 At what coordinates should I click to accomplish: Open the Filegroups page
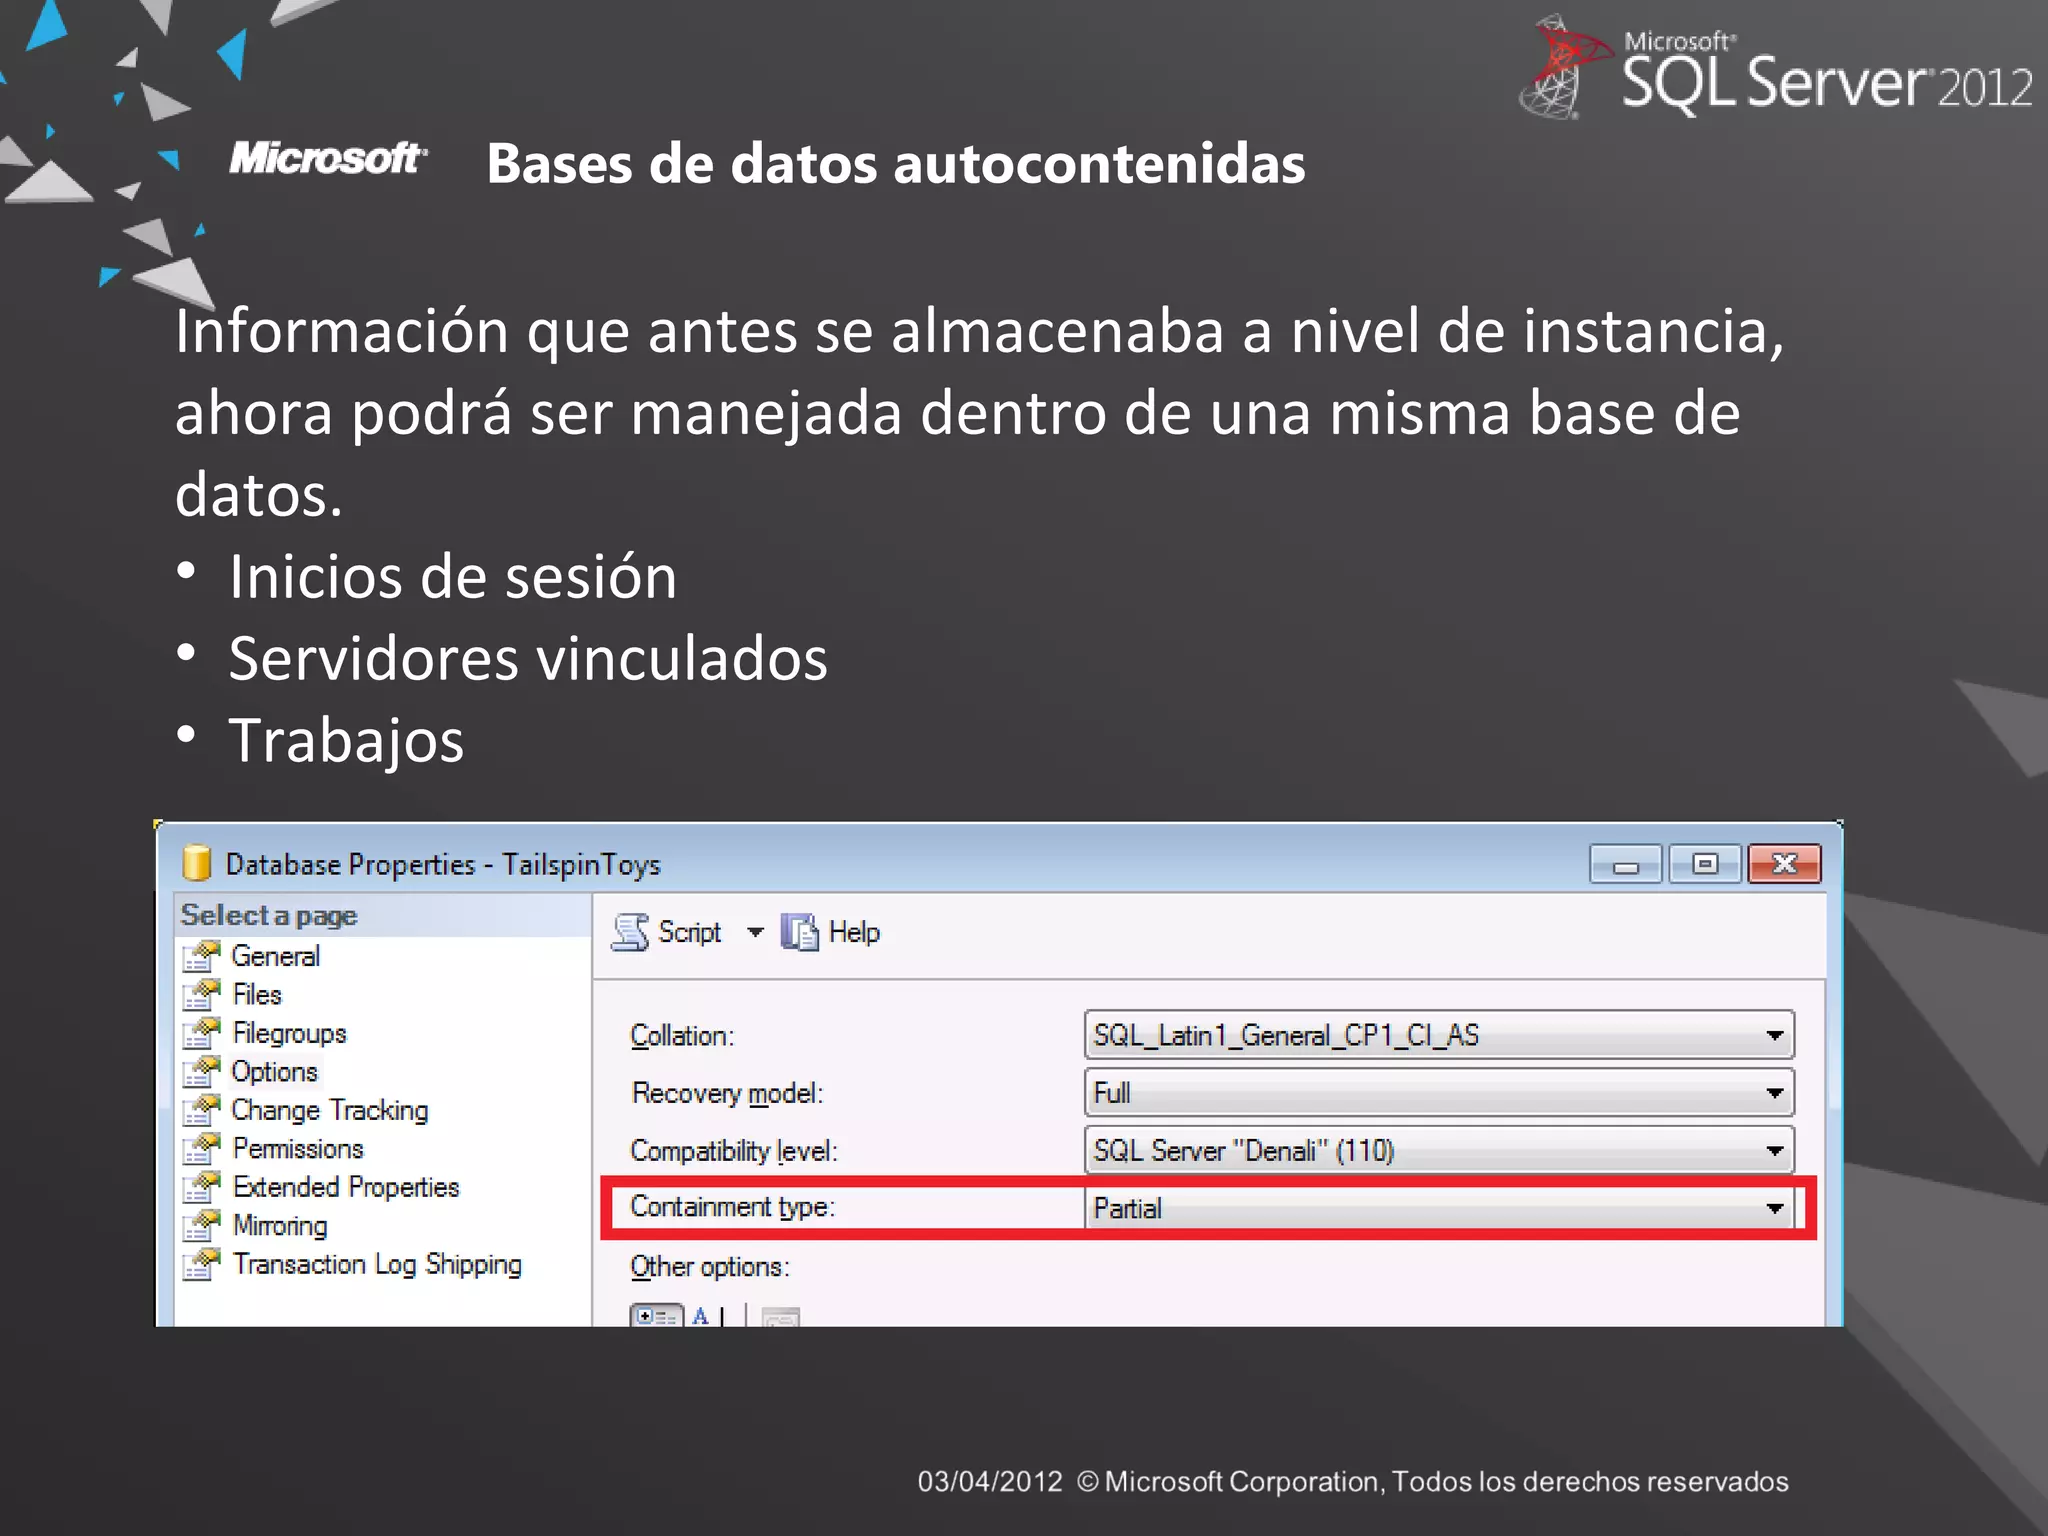[289, 1033]
